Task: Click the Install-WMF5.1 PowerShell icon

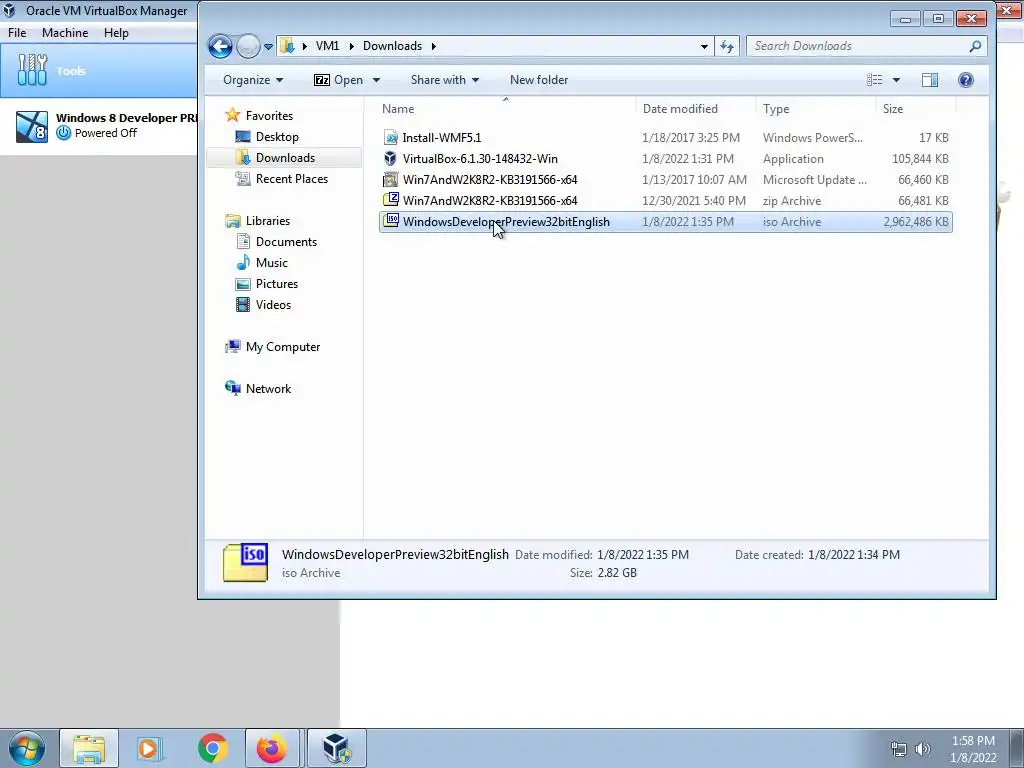Action: point(391,138)
